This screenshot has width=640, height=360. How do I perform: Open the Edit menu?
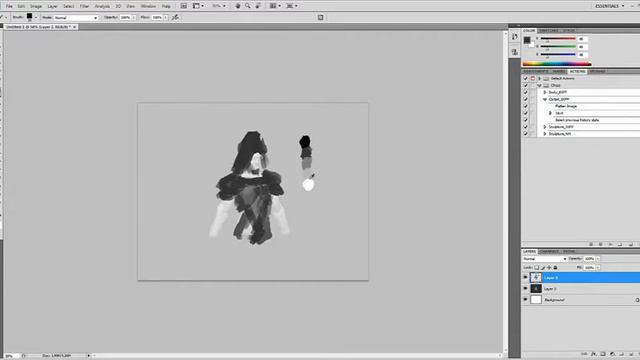(21, 6)
